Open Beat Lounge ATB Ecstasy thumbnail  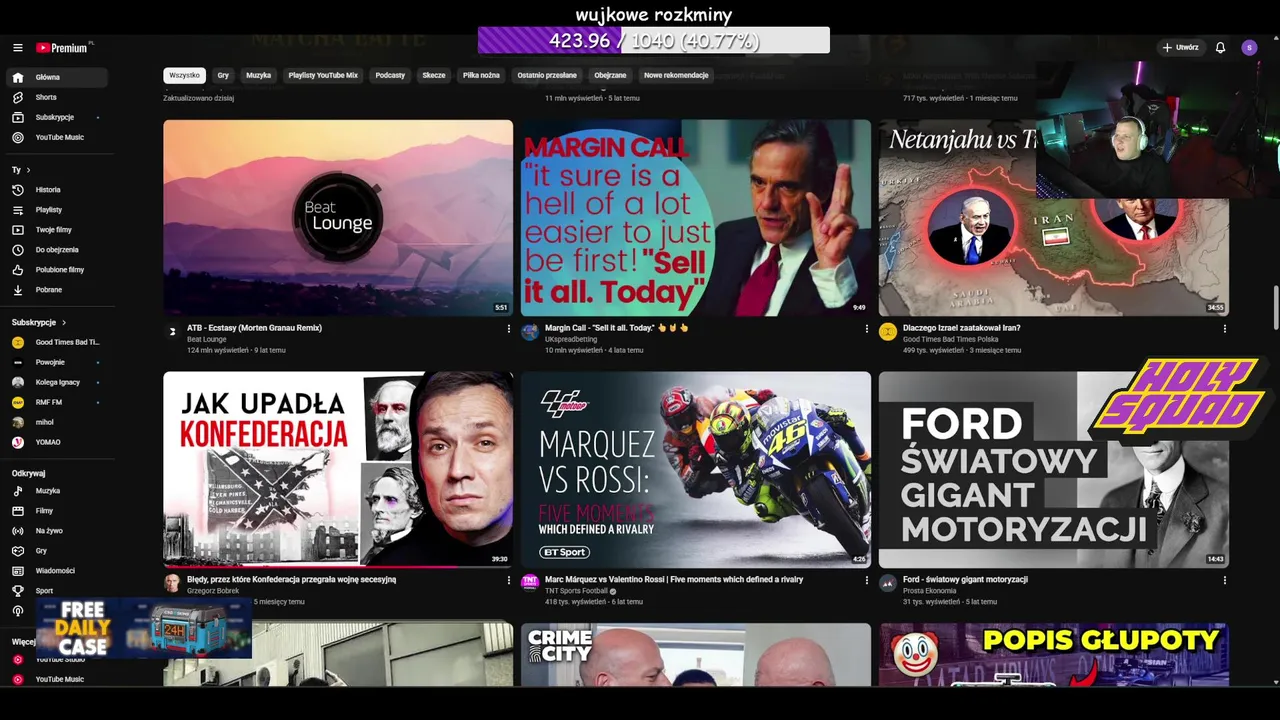click(338, 218)
